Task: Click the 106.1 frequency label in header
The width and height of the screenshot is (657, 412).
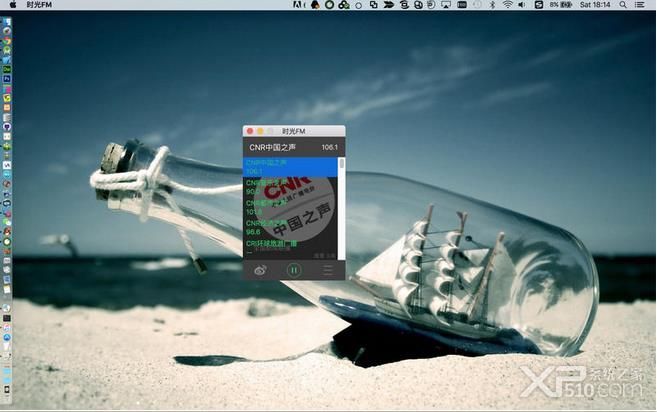Action: [x=329, y=148]
